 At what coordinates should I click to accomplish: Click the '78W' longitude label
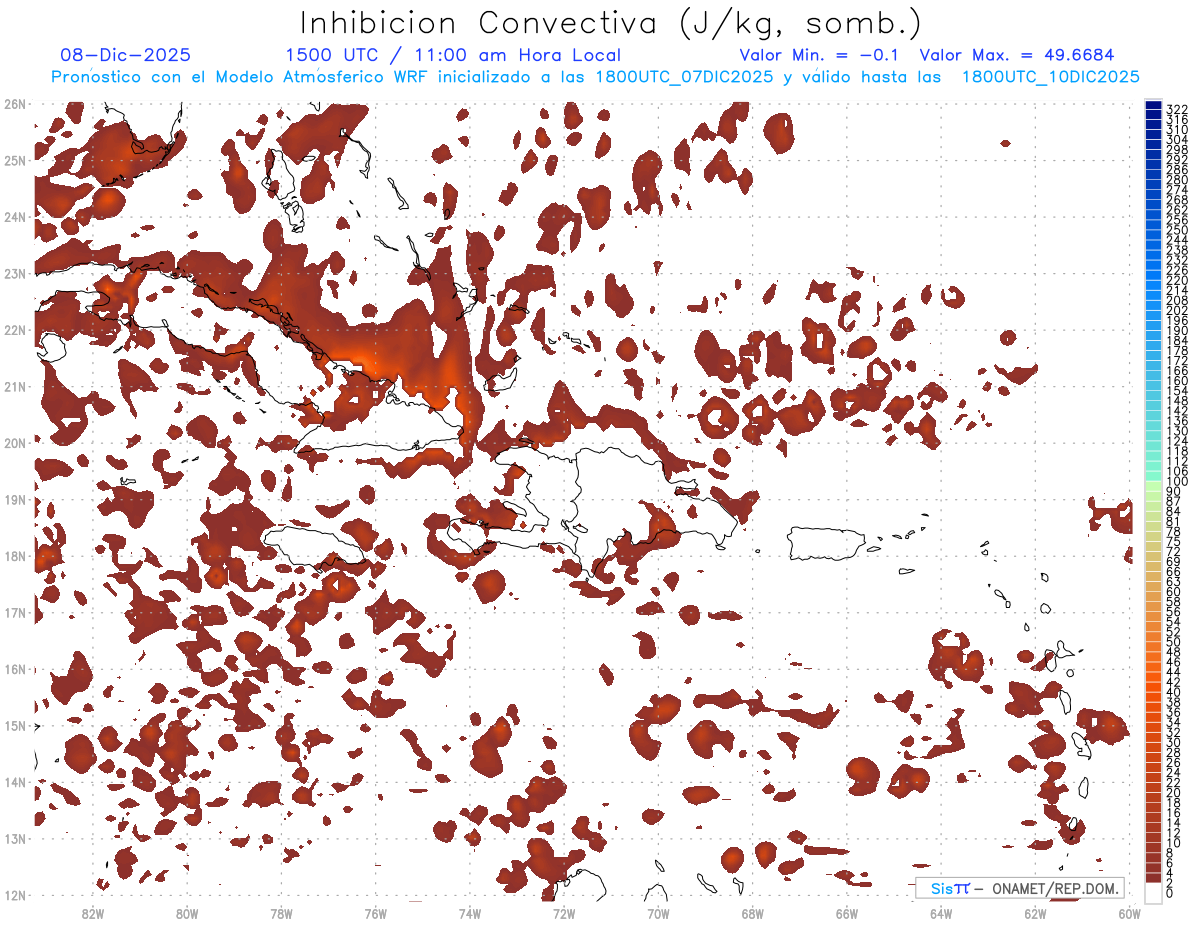click(x=281, y=913)
